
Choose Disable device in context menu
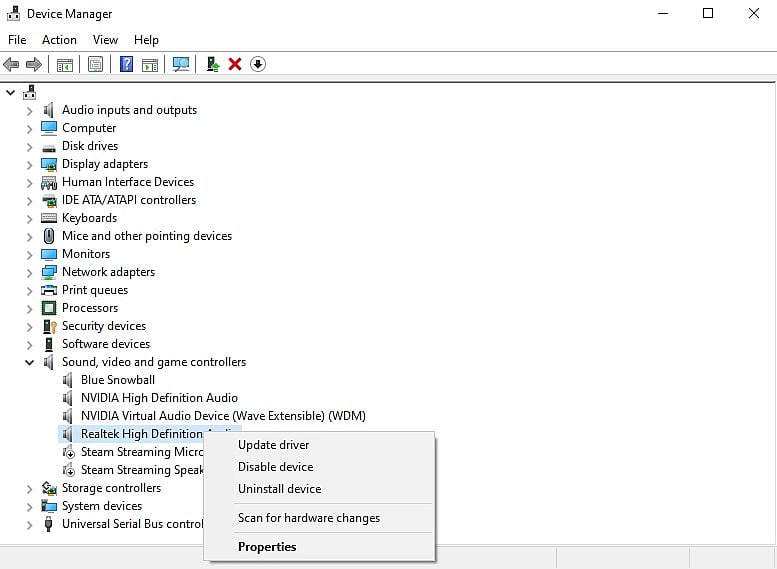[320, 467]
